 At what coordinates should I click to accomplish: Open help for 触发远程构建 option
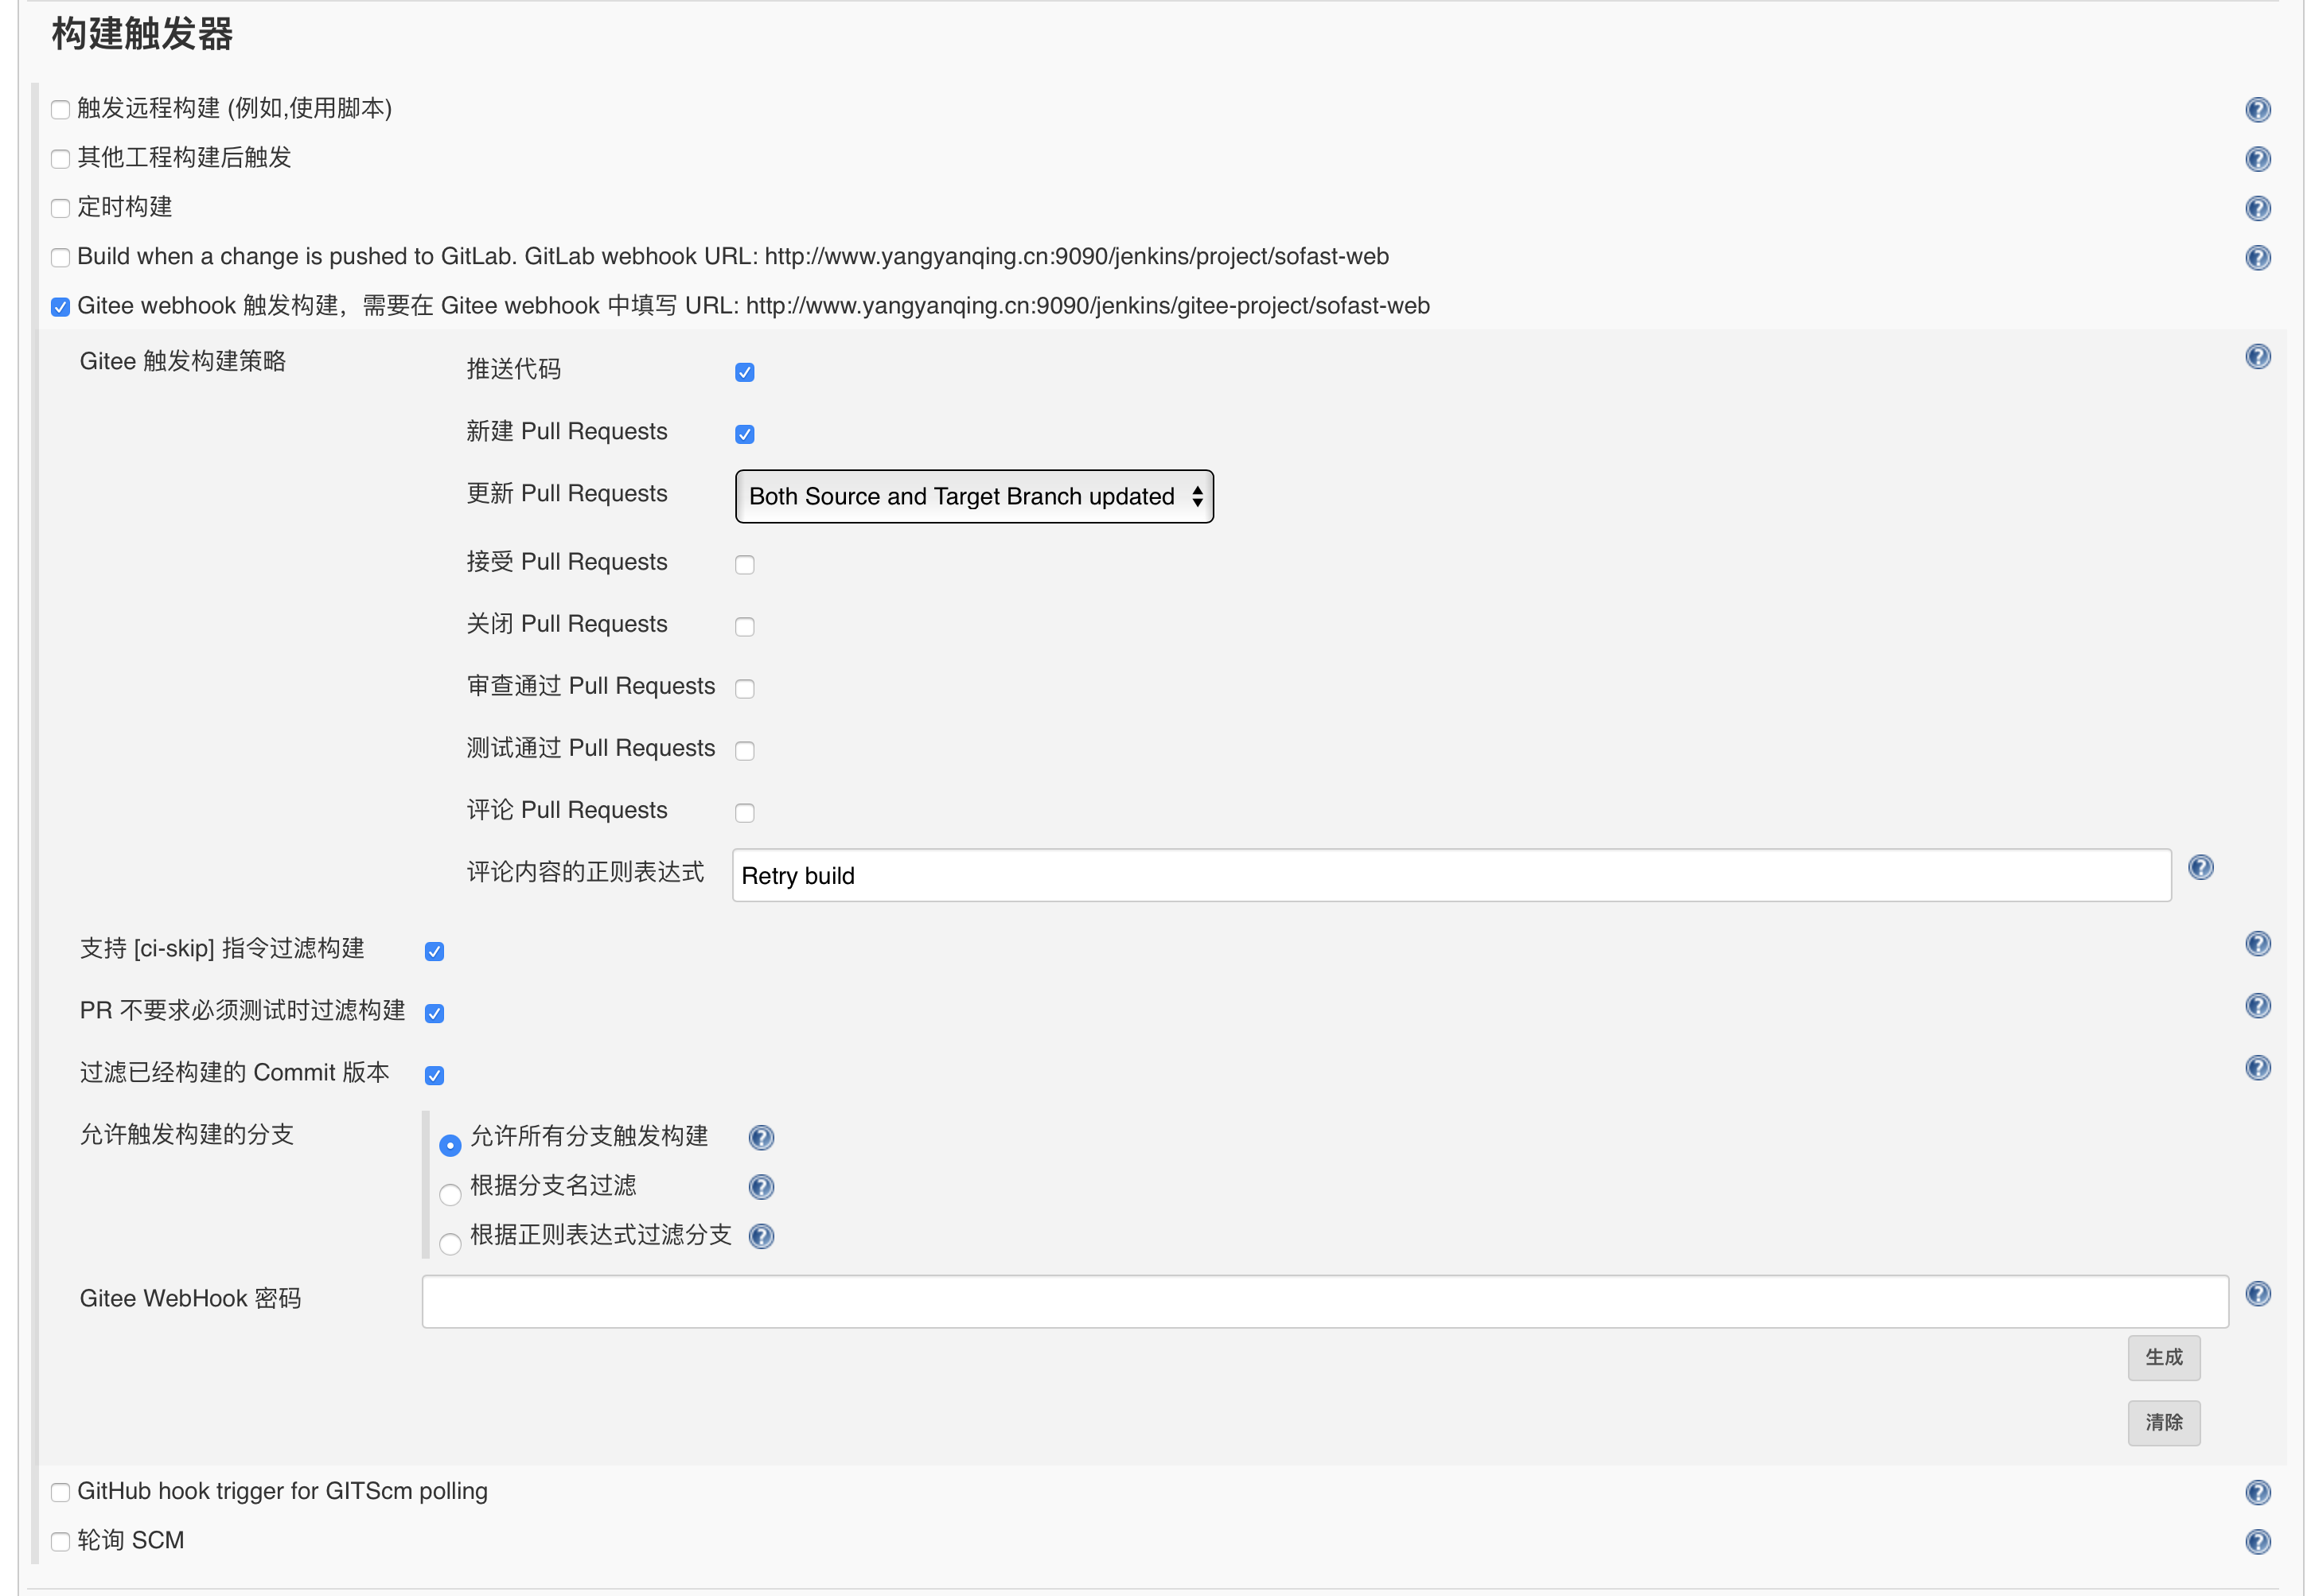pos(2257,110)
